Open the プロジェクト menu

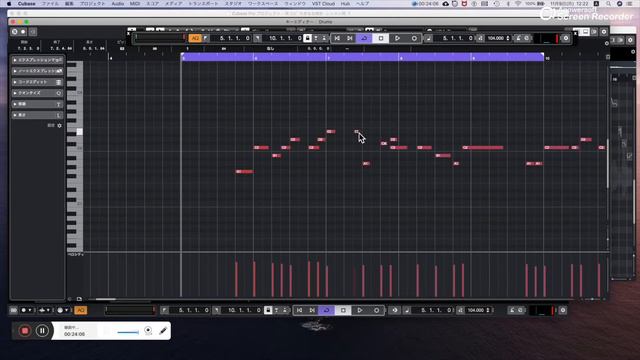(93, 4)
